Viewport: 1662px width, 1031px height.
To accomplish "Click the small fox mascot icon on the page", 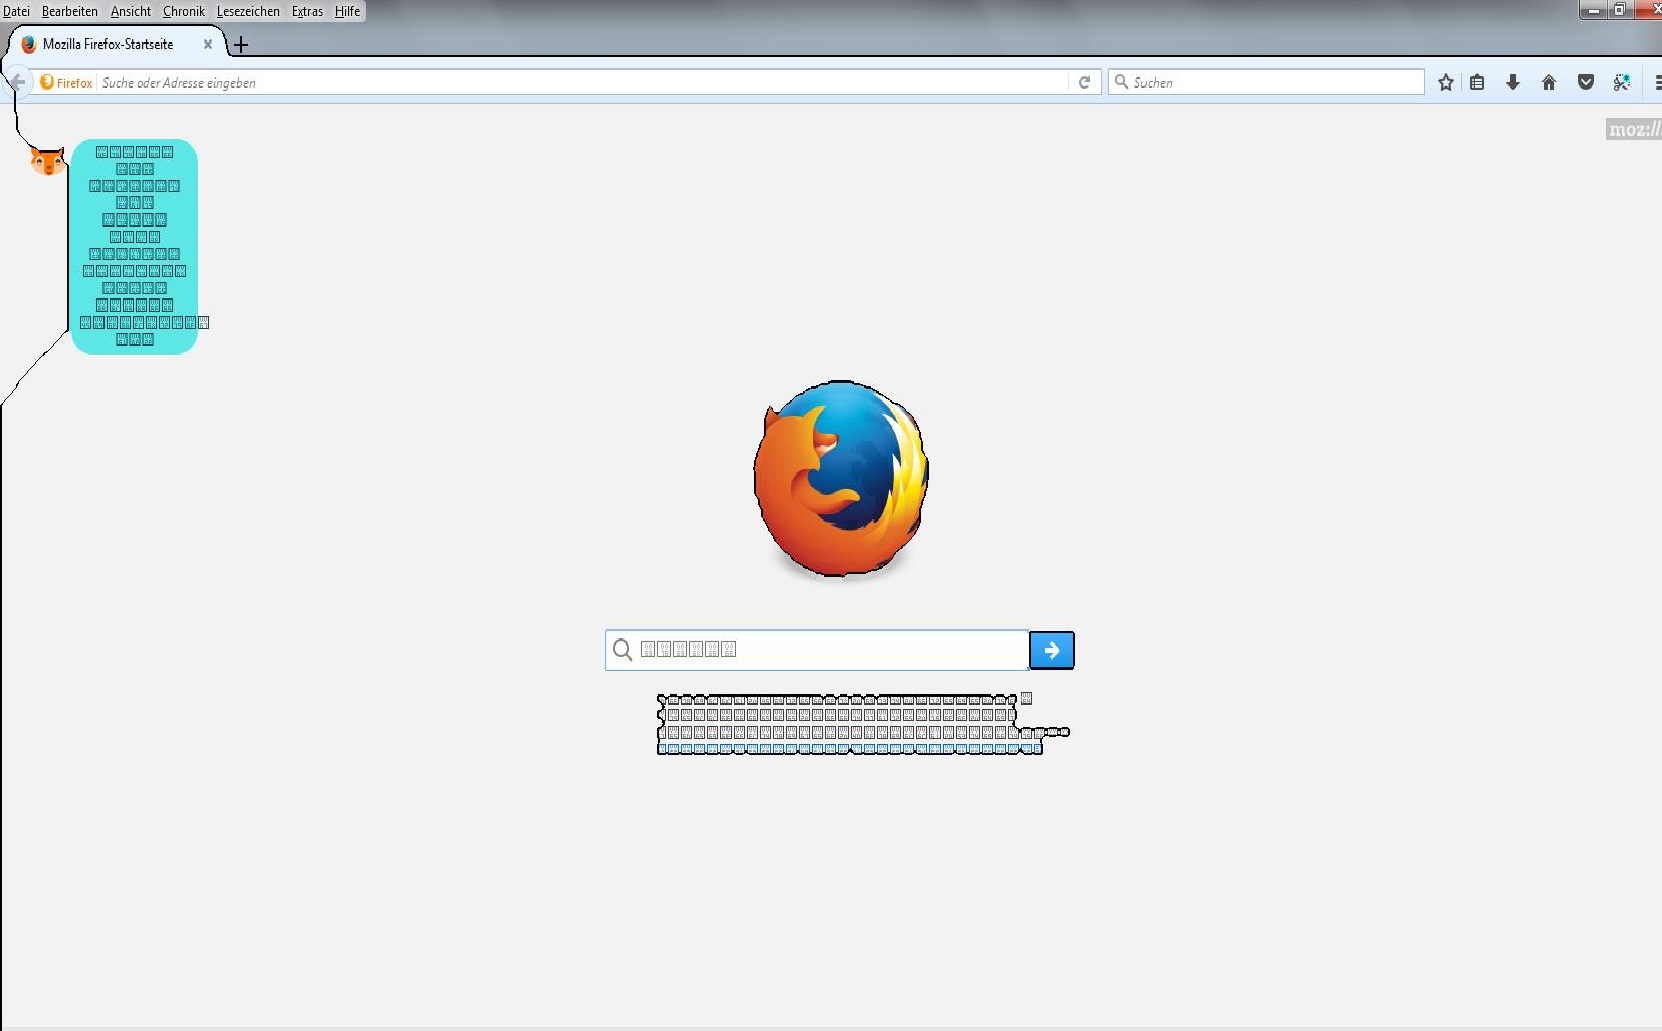I will (47, 160).
